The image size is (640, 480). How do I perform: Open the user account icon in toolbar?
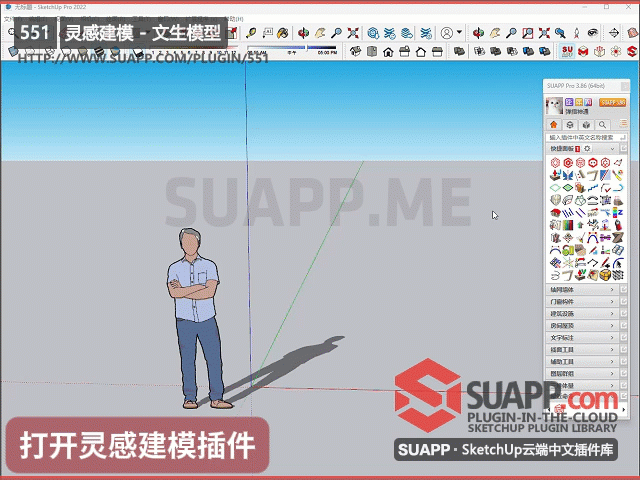coord(447,32)
